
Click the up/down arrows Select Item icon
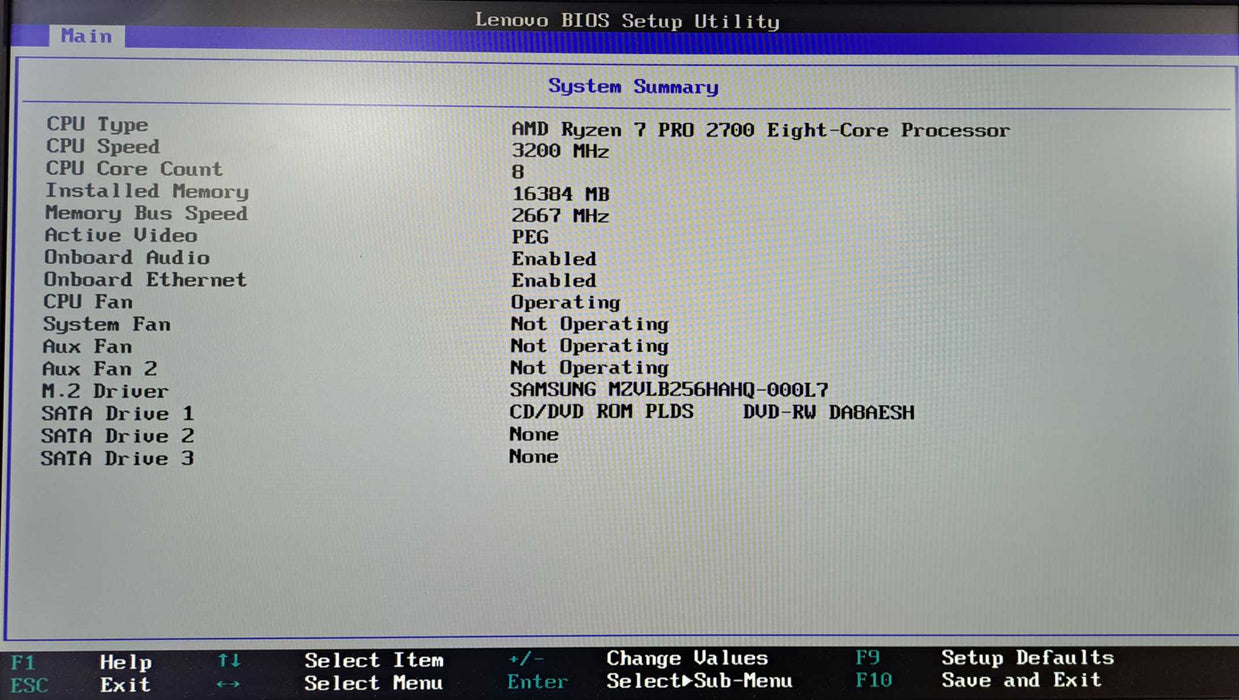[x=229, y=661]
